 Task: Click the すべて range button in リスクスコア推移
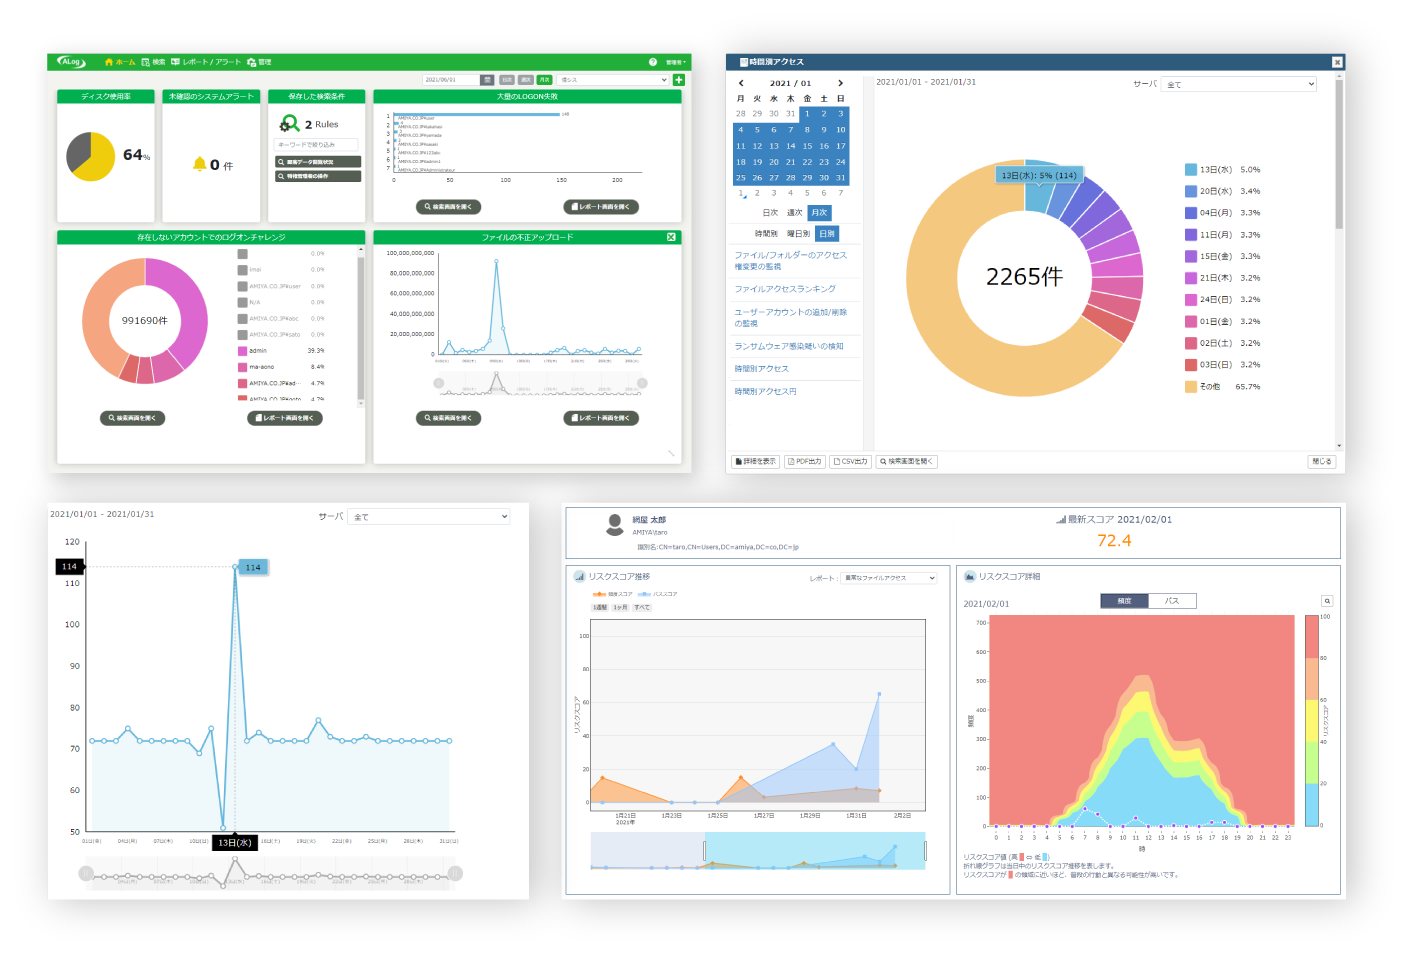click(642, 607)
